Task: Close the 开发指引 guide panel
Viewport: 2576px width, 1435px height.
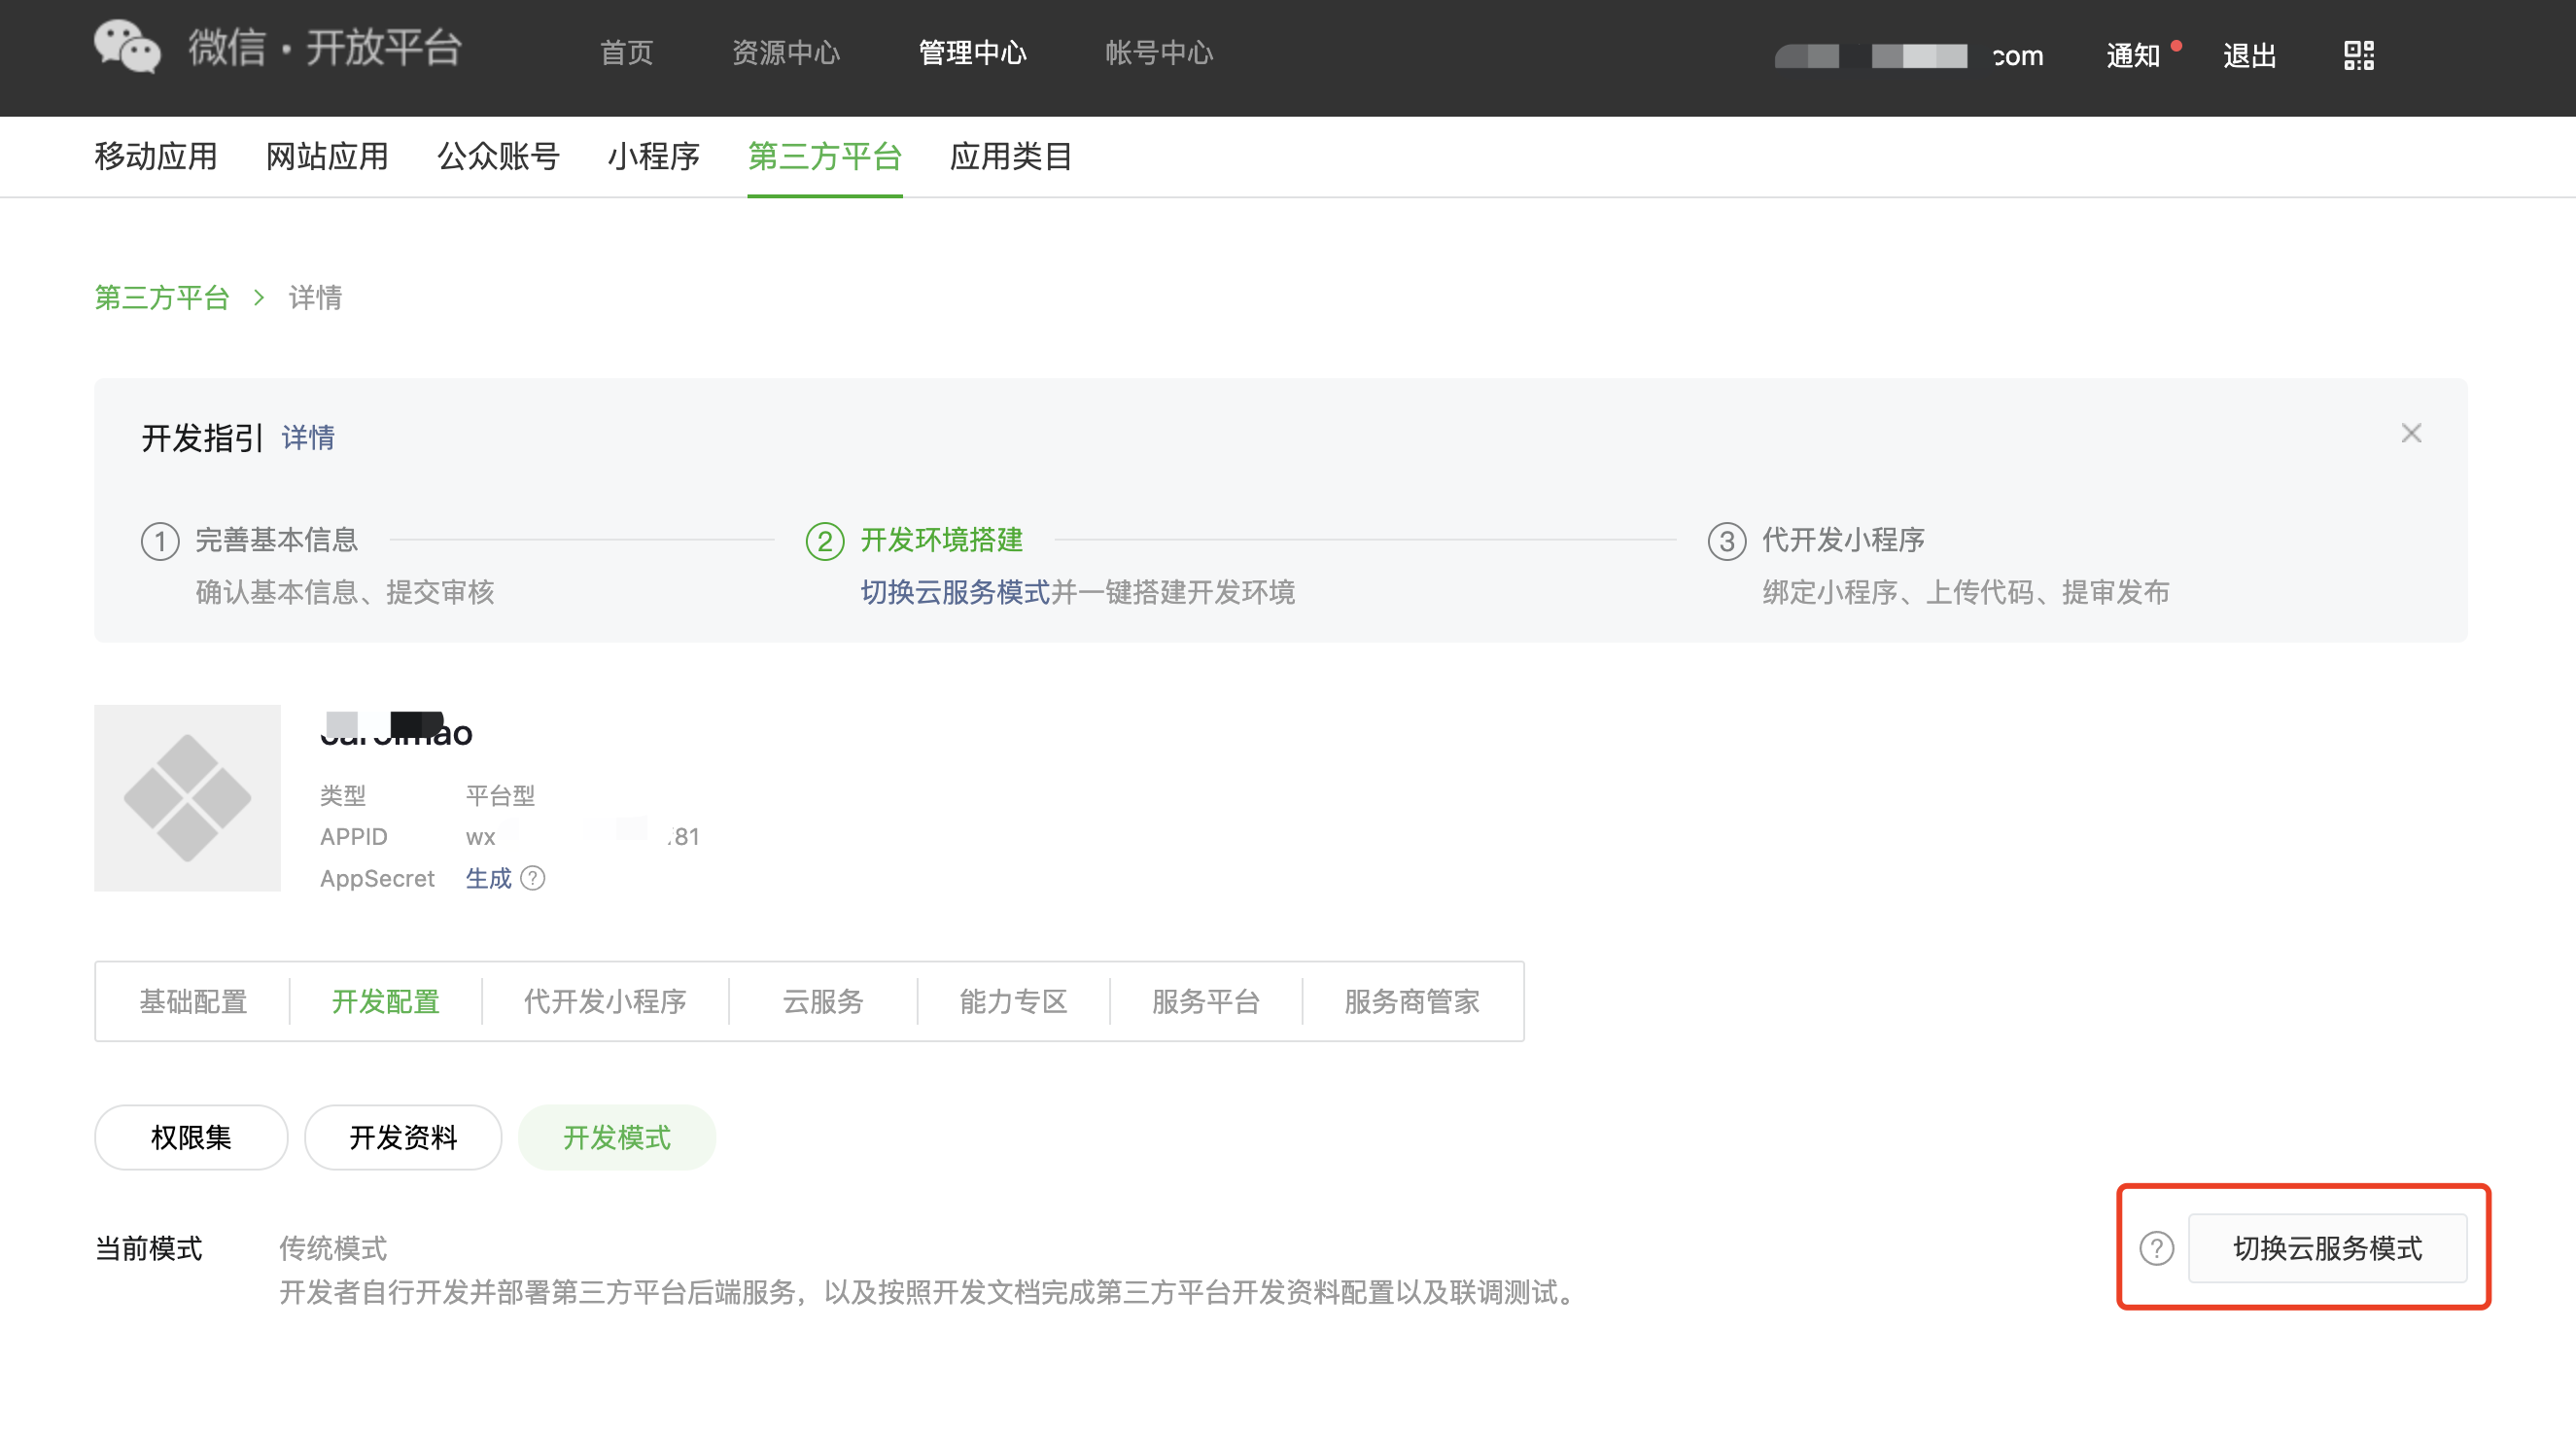Action: click(2411, 433)
